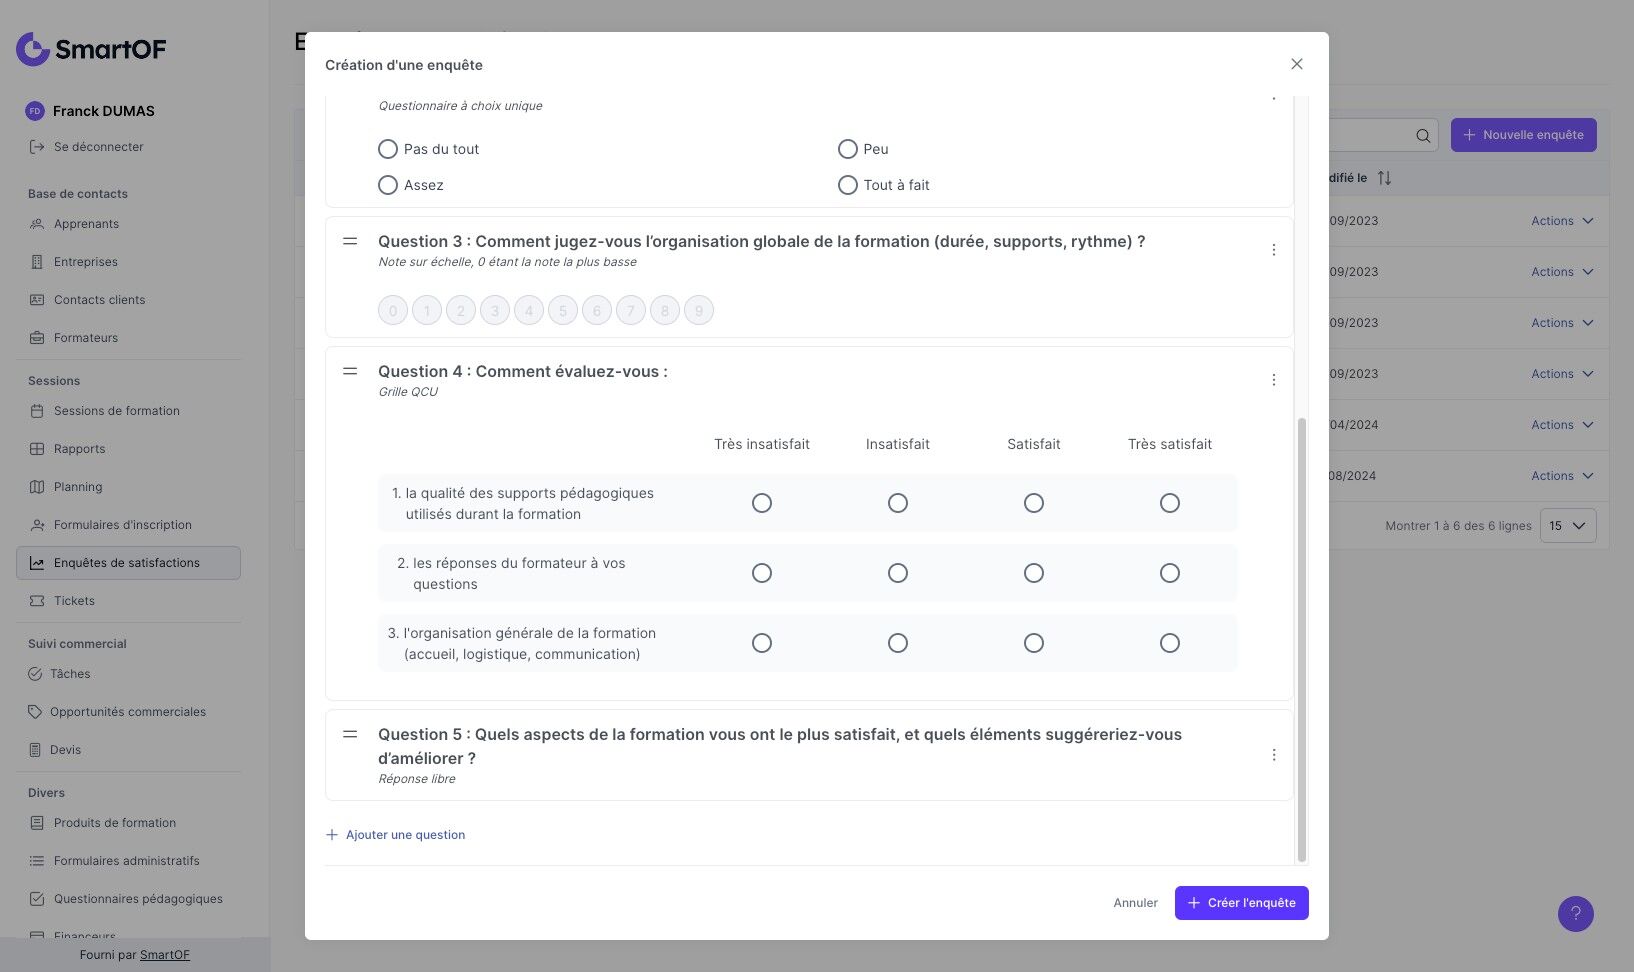Viewport: 1634px width, 972px height.
Task: Click the dialog's vertical scrollbar thumb
Action: tap(1301, 640)
